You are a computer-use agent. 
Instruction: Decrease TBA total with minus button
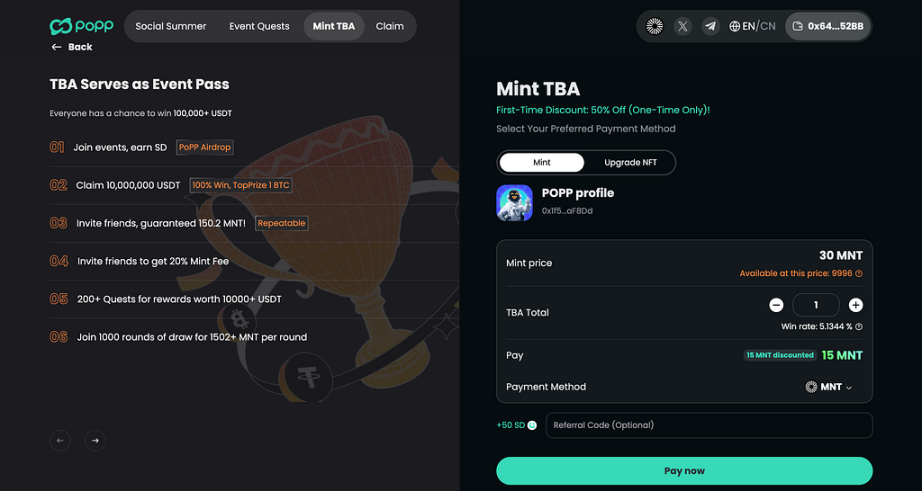[776, 305]
